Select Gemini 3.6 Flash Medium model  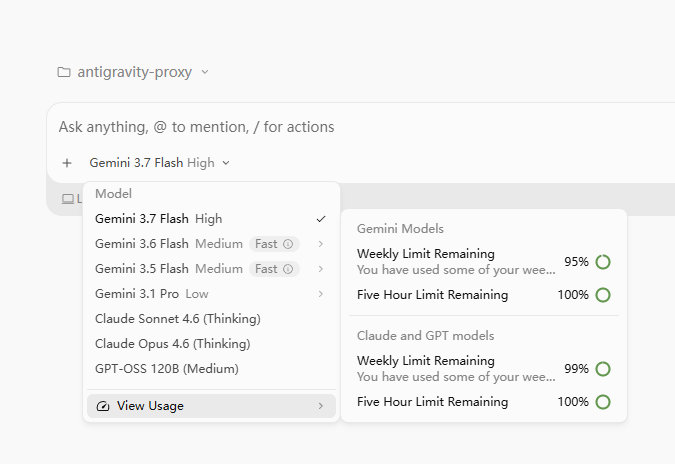coord(211,244)
